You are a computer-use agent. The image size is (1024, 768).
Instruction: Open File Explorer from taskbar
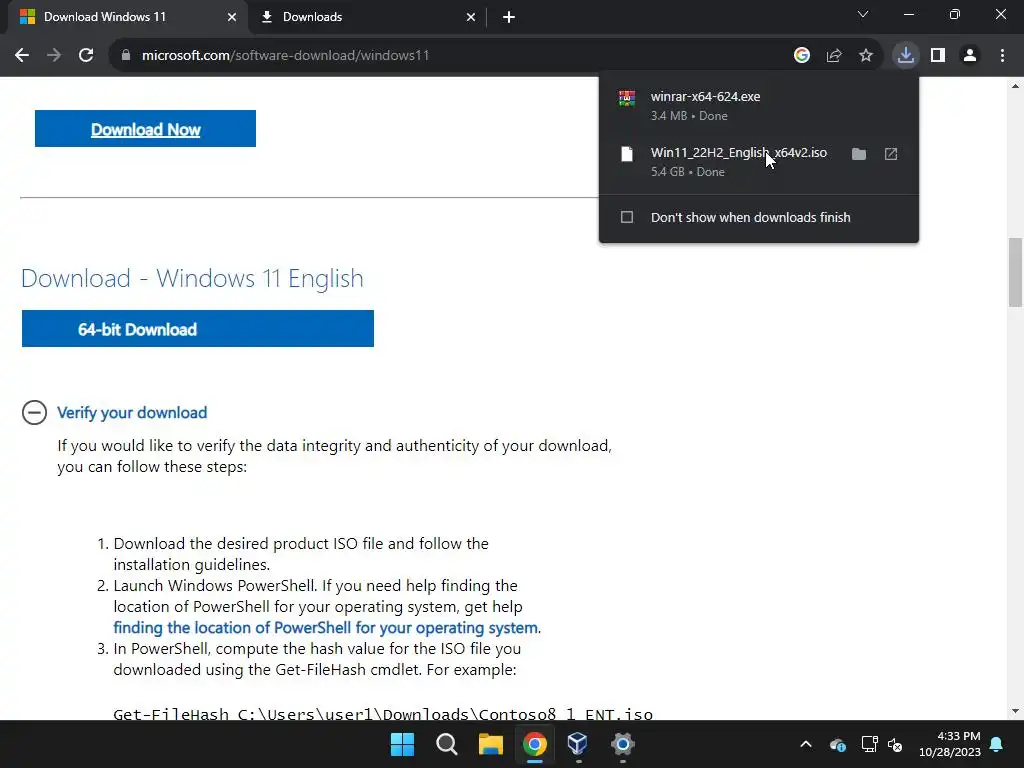(x=490, y=744)
